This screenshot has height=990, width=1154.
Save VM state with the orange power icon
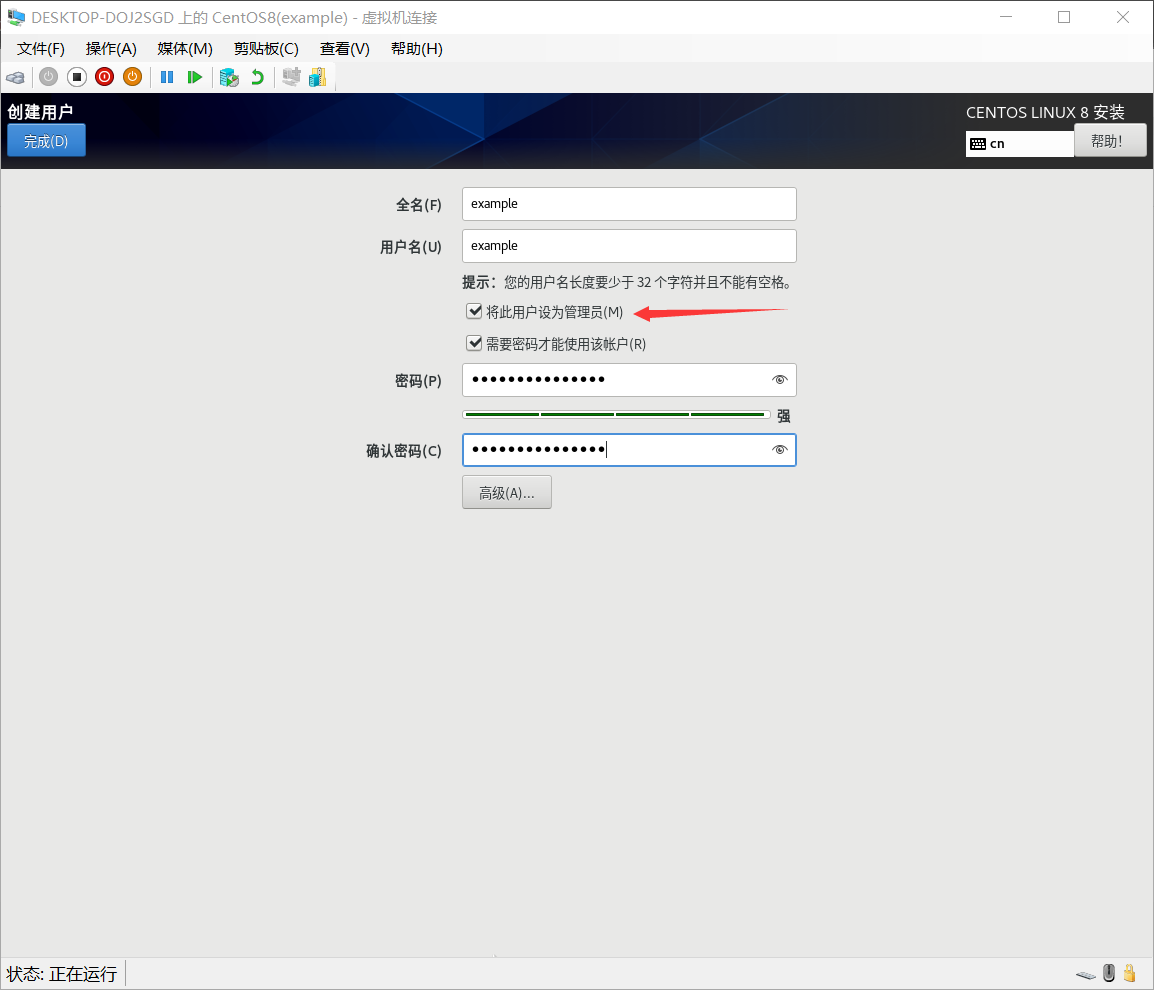(132, 77)
